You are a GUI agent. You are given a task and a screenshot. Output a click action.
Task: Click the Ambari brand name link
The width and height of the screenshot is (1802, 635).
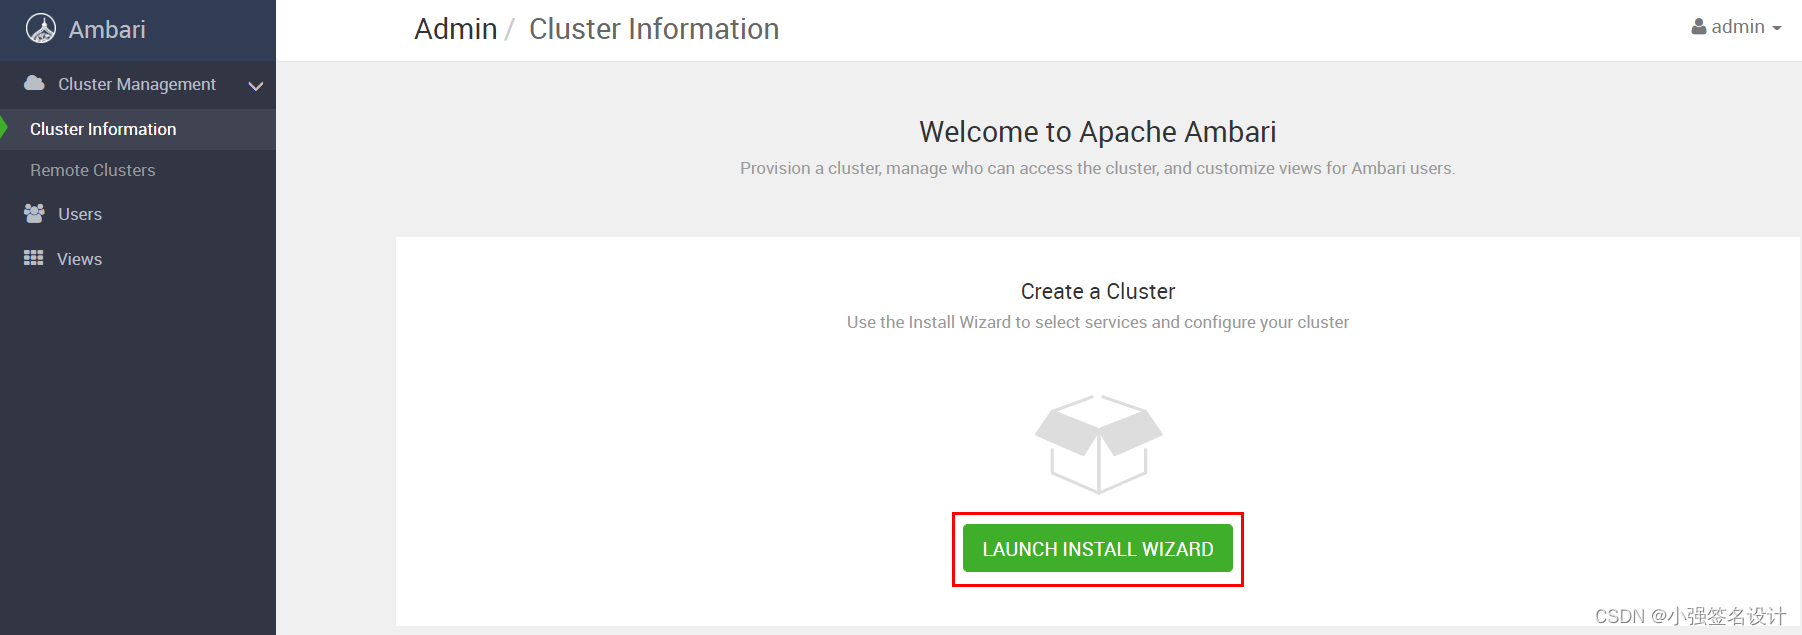107,30
